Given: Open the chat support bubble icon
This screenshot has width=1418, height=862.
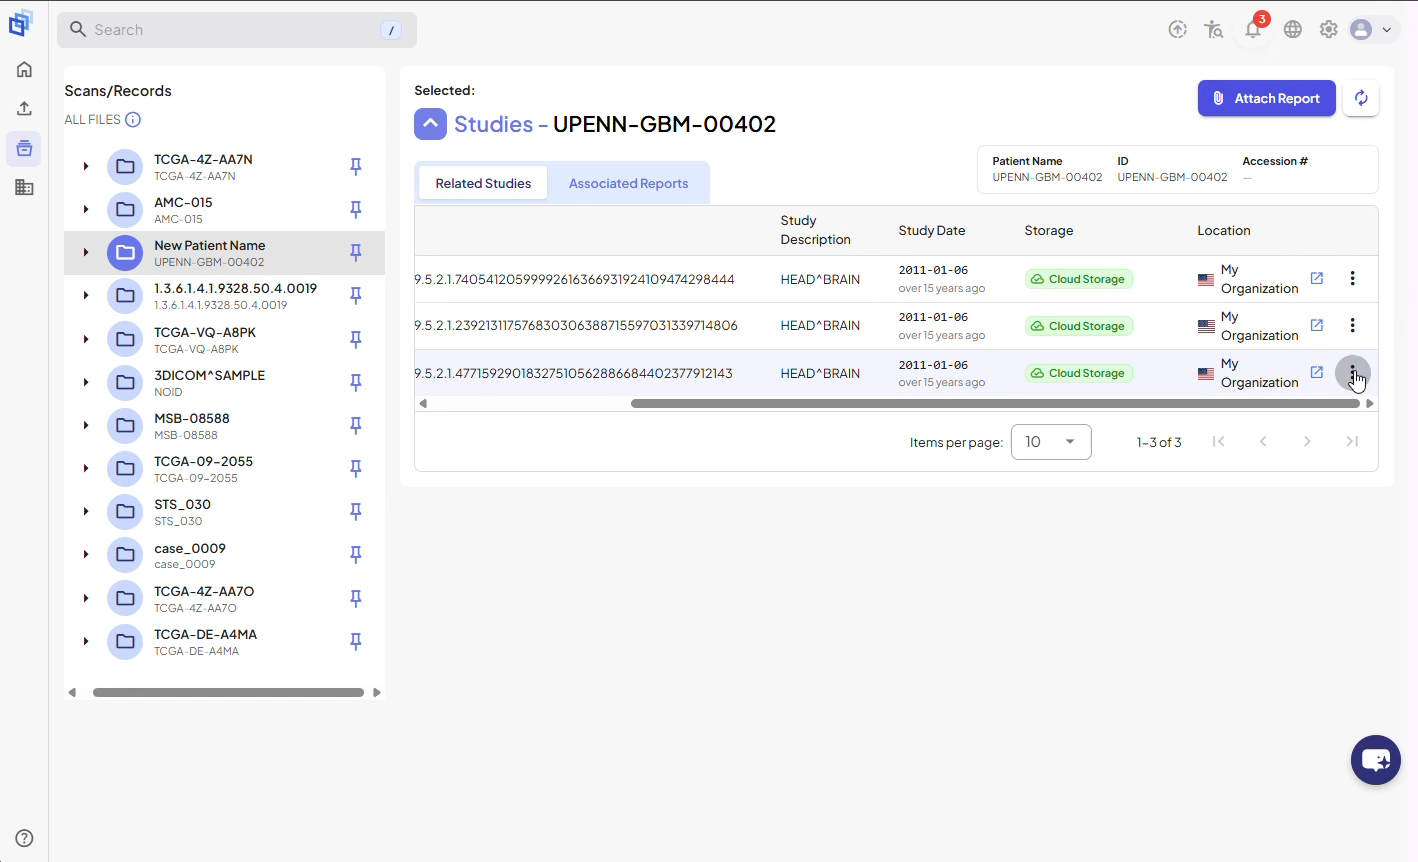Looking at the screenshot, I should point(1375,760).
